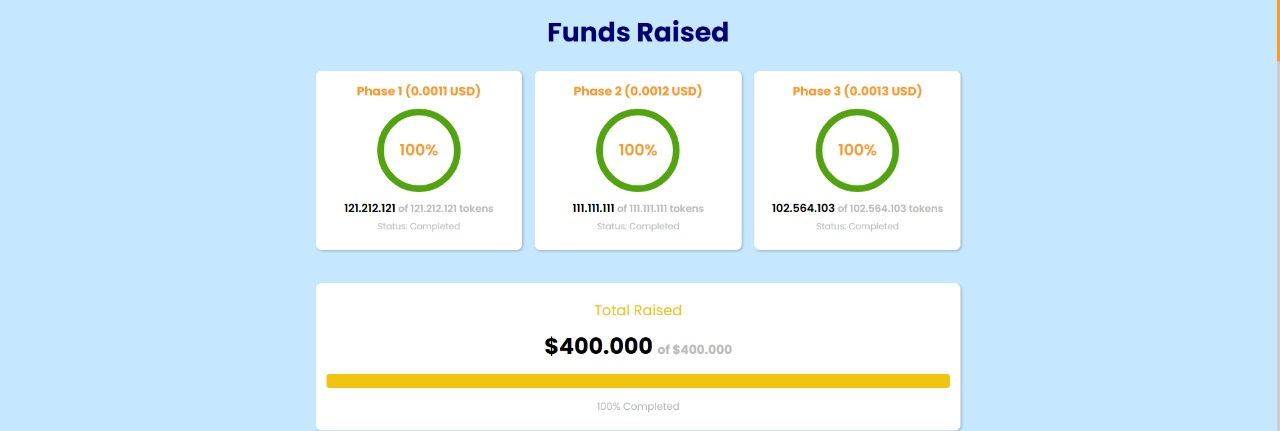Select the "Phase 2 (0.0012 USD)" card title
1280x431 pixels.
[x=637, y=91]
